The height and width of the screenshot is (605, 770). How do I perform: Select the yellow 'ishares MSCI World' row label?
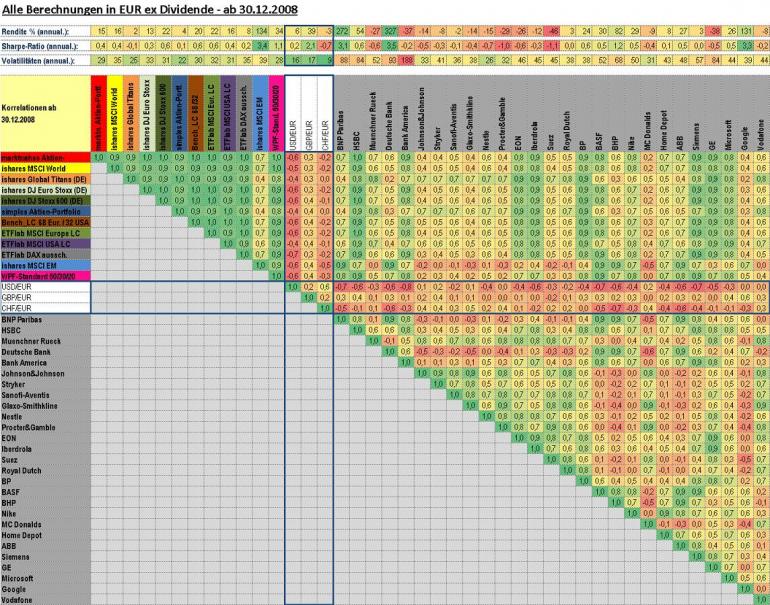(x=46, y=168)
